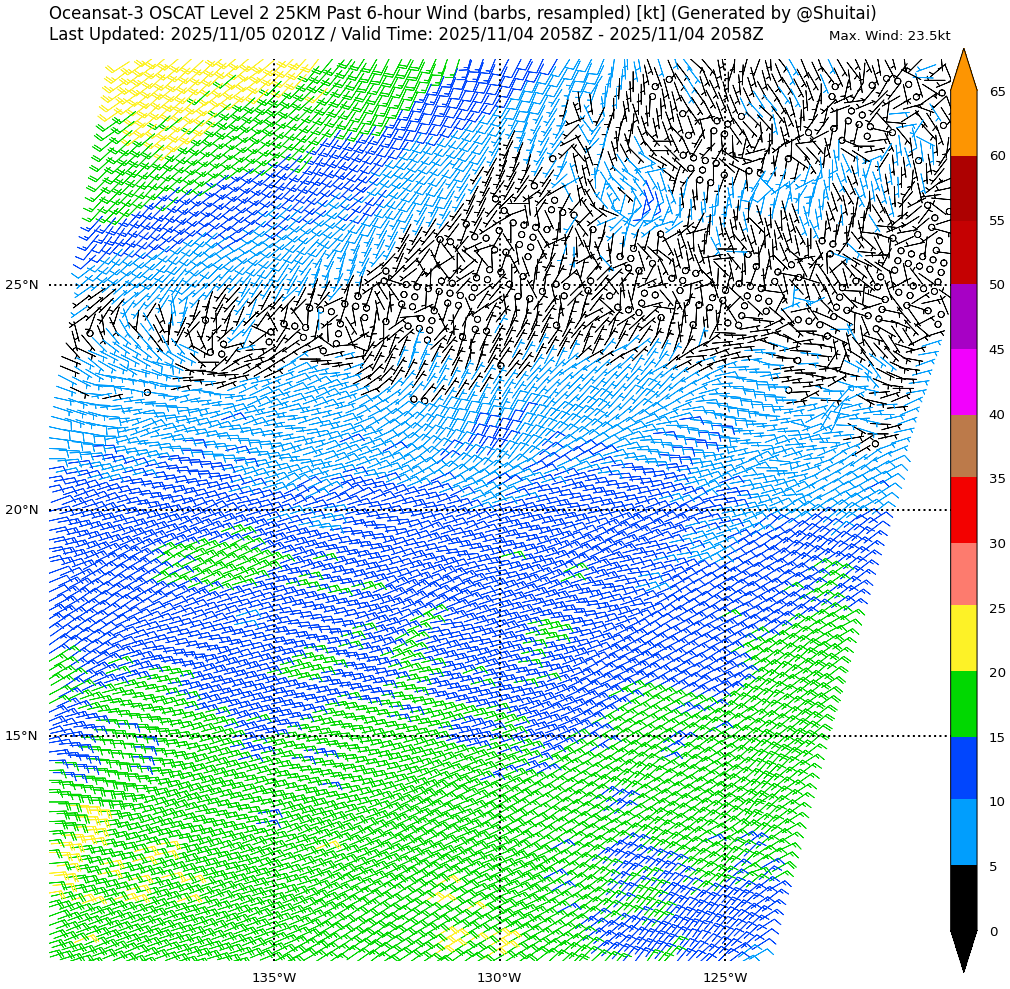Click the magenta 40-45 kt color band
The width and height of the screenshot is (1010, 989).
963,382
